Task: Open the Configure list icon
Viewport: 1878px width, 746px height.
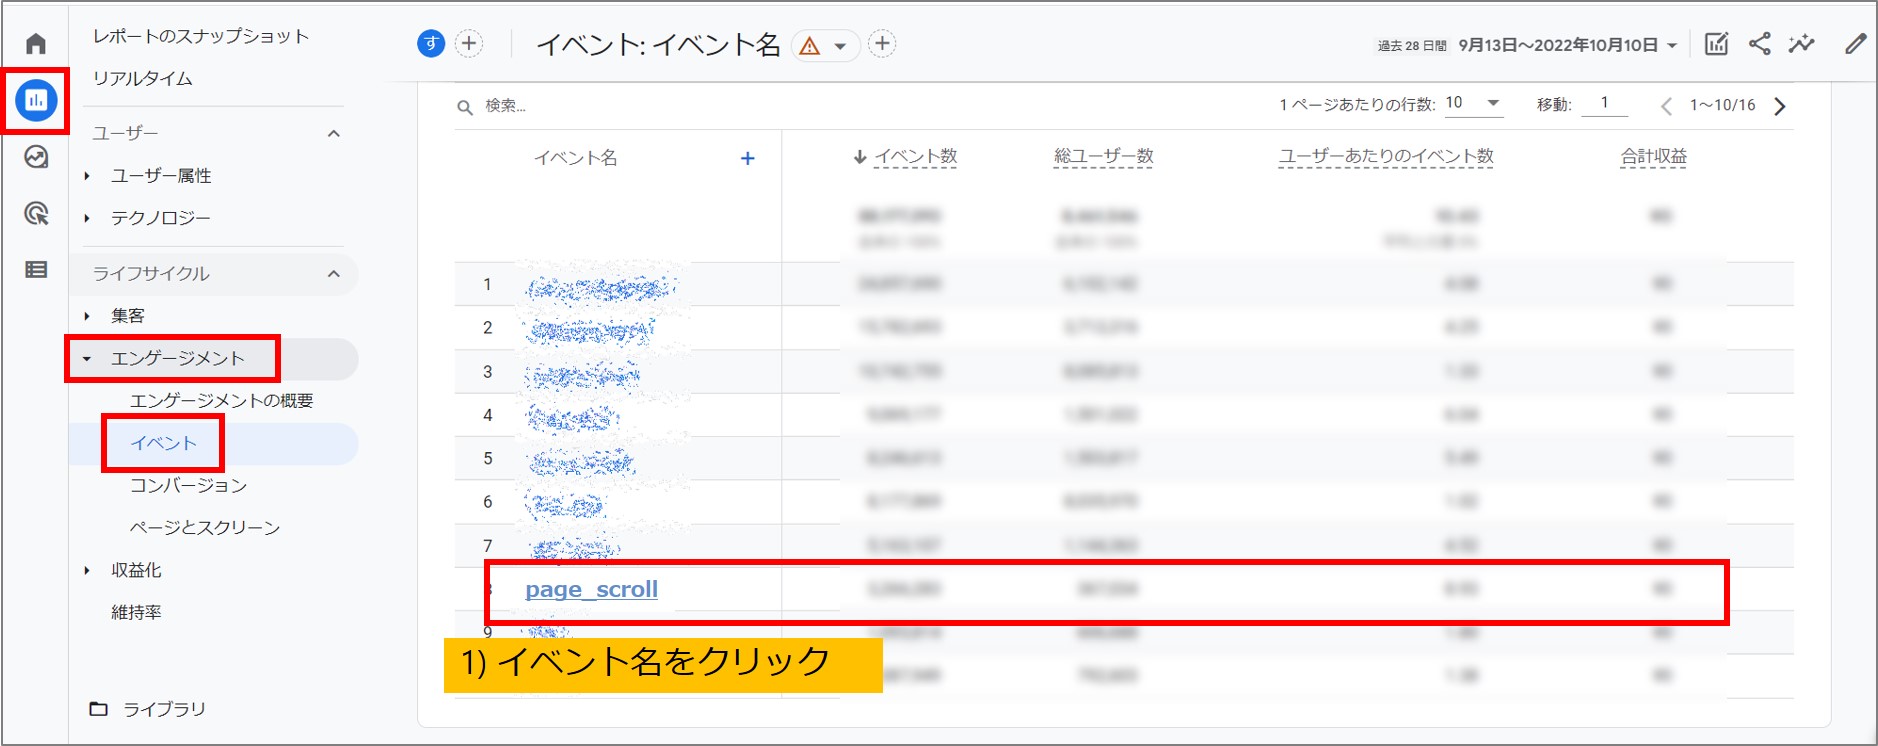Action: 36,269
